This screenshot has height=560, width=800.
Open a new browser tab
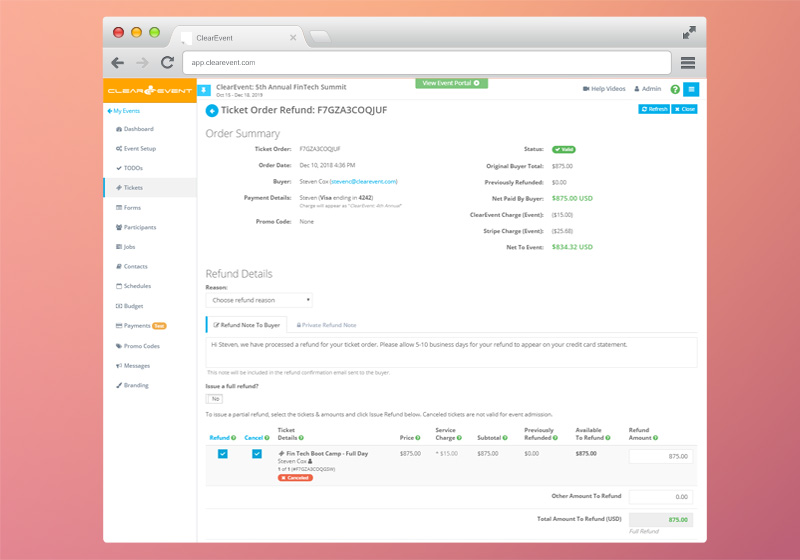click(x=320, y=37)
